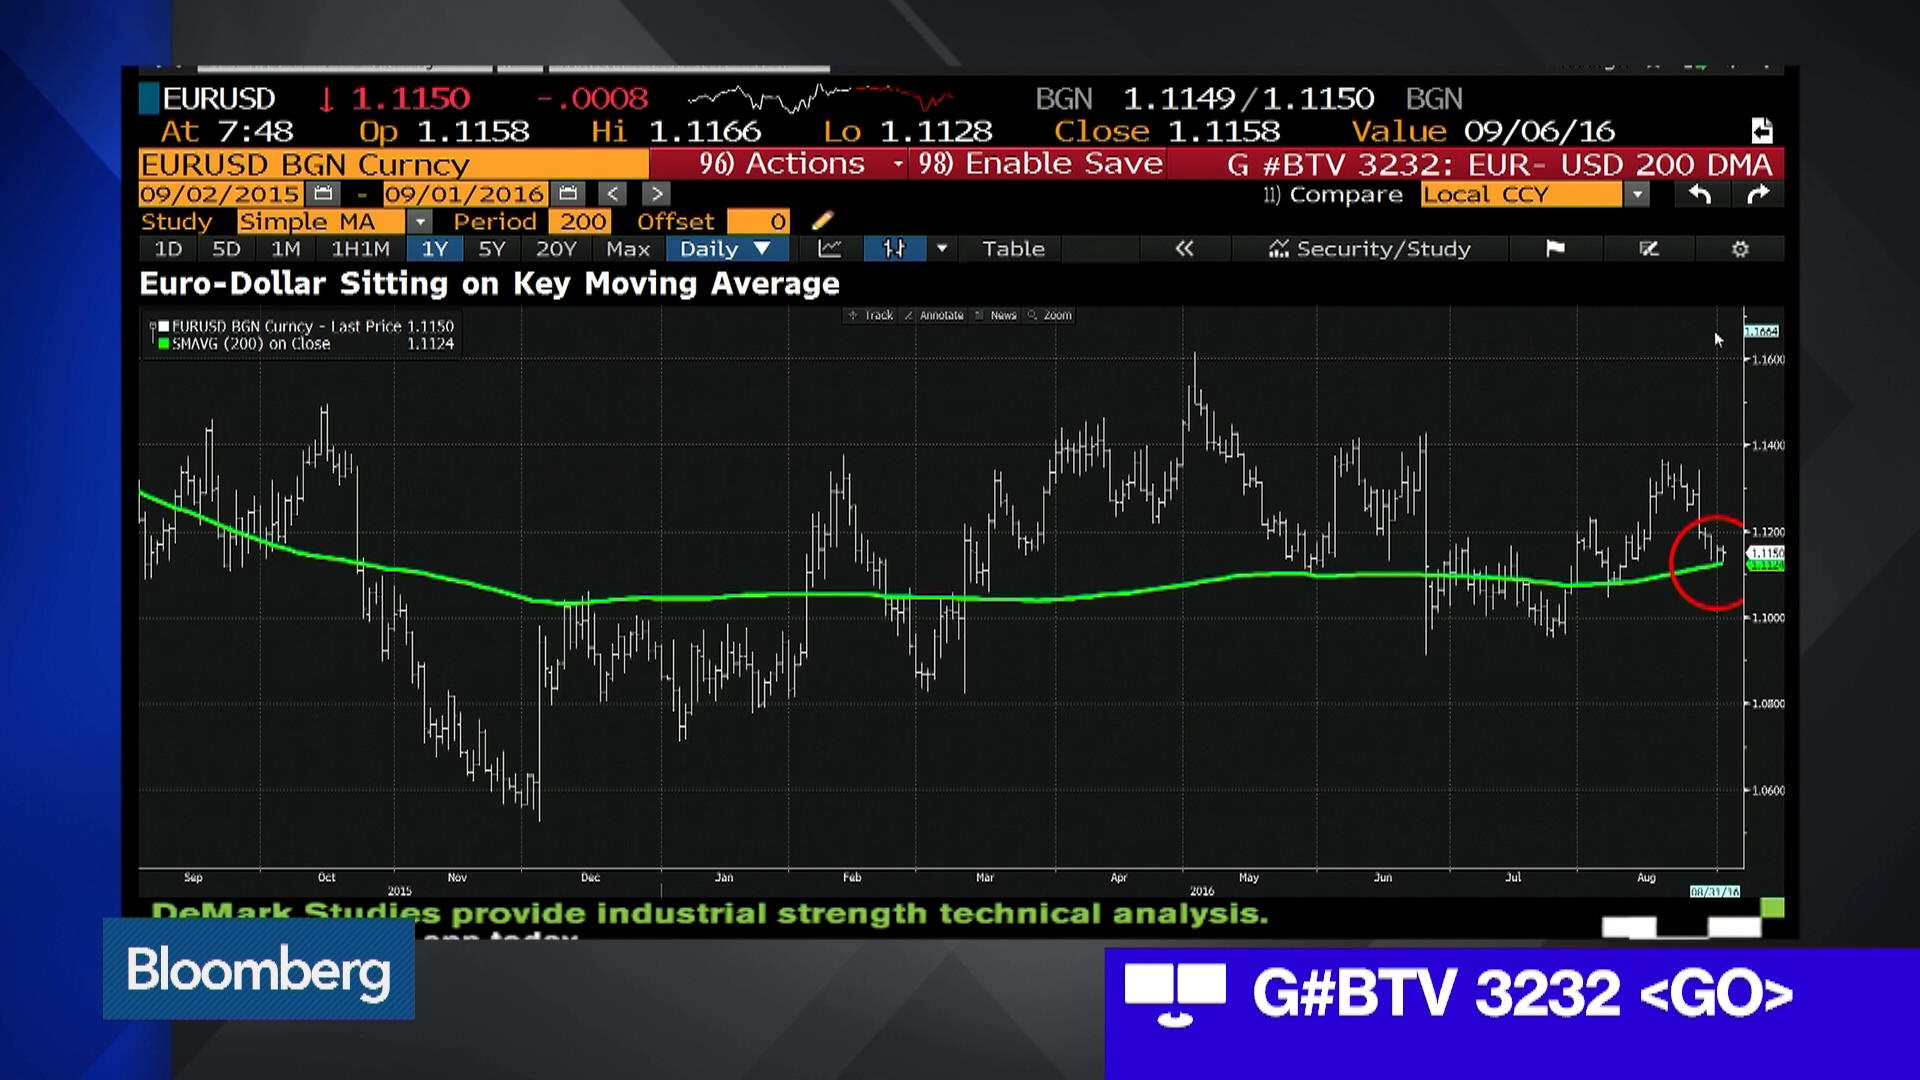This screenshot has height=1080, width=1920.
Task: Open end date calendar picker
Action: pyautogui.click(x=568, y=194)
